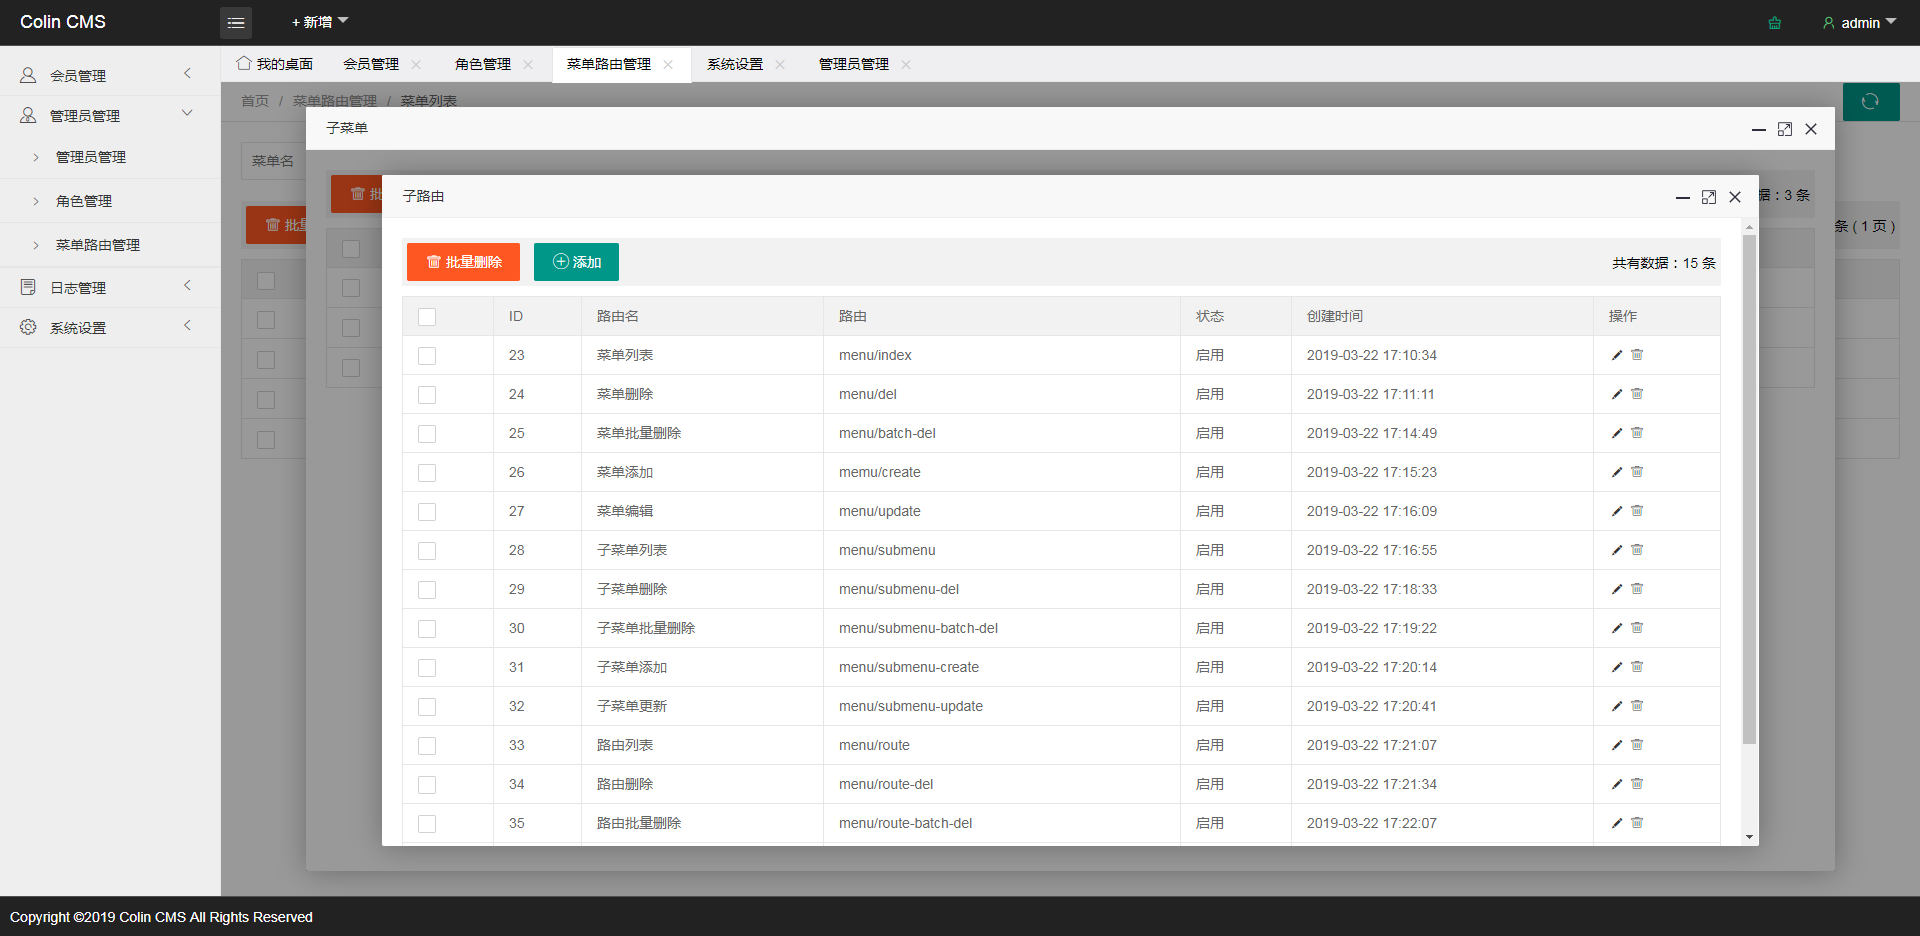Image resolution: width=1920 pixels, height=936 pixels.
Task: Delete route menu/submenu-del
Action: point(1637,589)
